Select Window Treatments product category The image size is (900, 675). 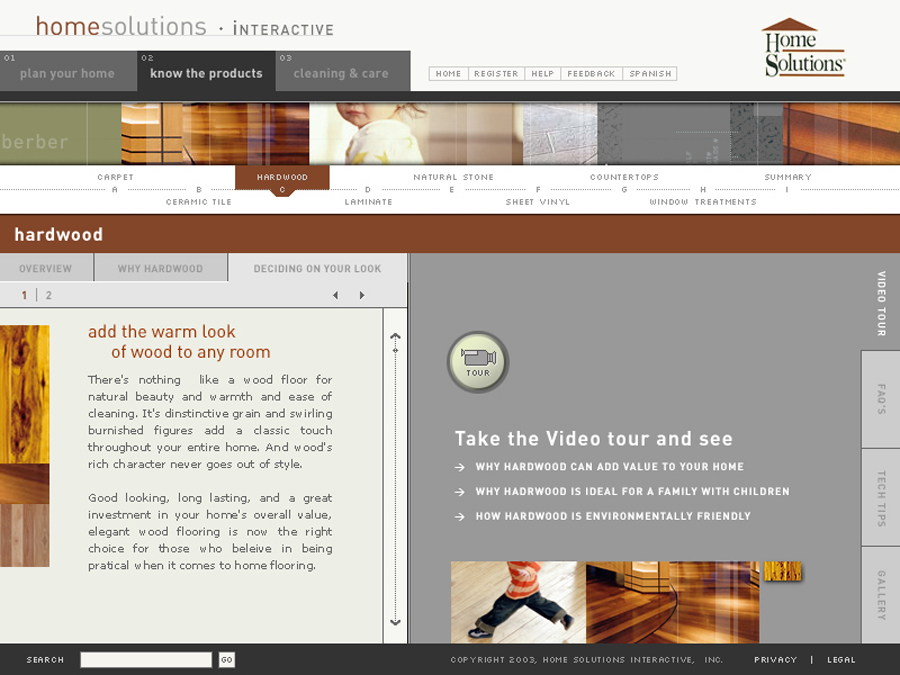[x=703, y=202]
